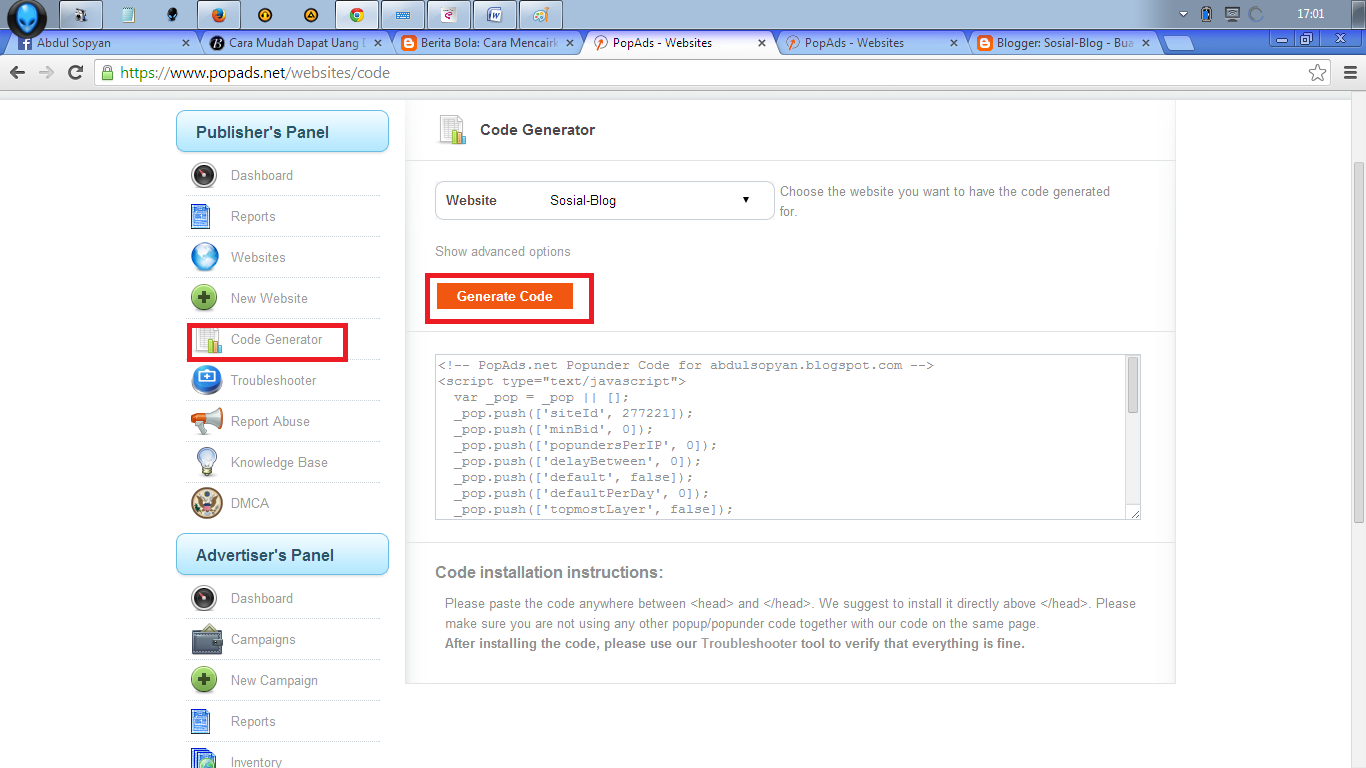Screen dimensions: 1366x768
Task: Launch Firefox from the taskbar
Action: click(x=218, y=15)
